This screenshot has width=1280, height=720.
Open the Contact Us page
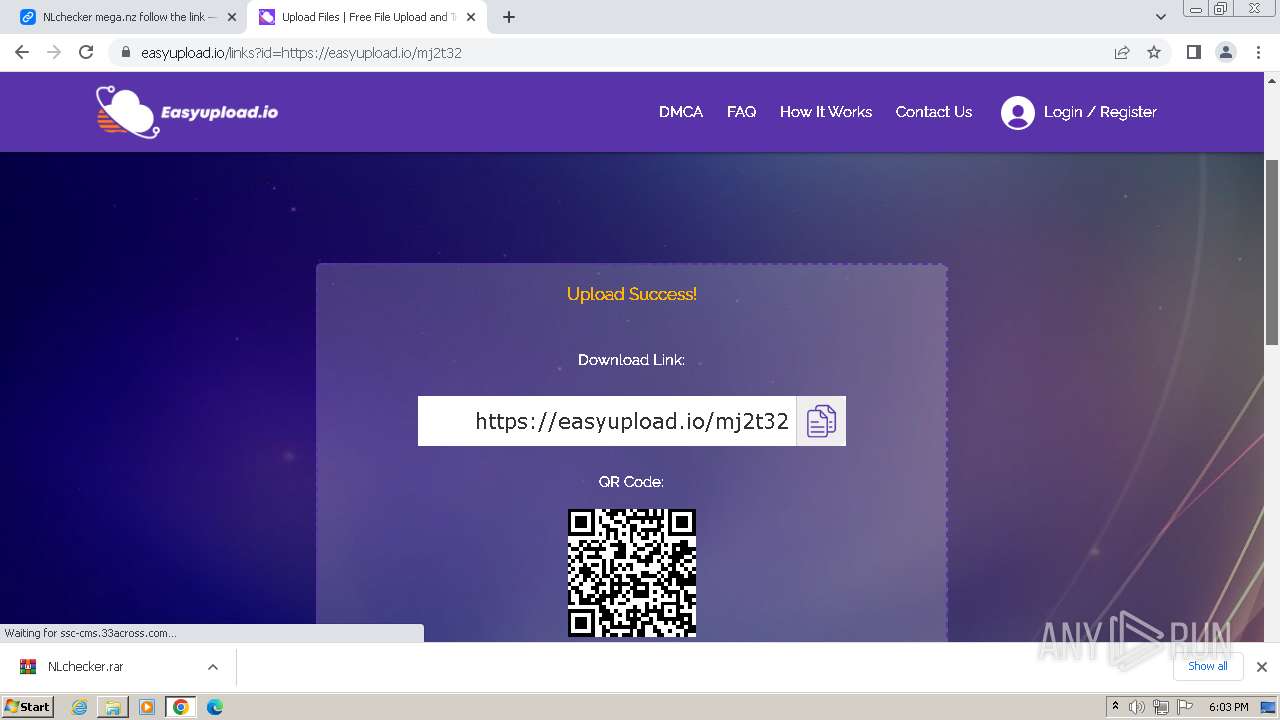pos(934,112)
